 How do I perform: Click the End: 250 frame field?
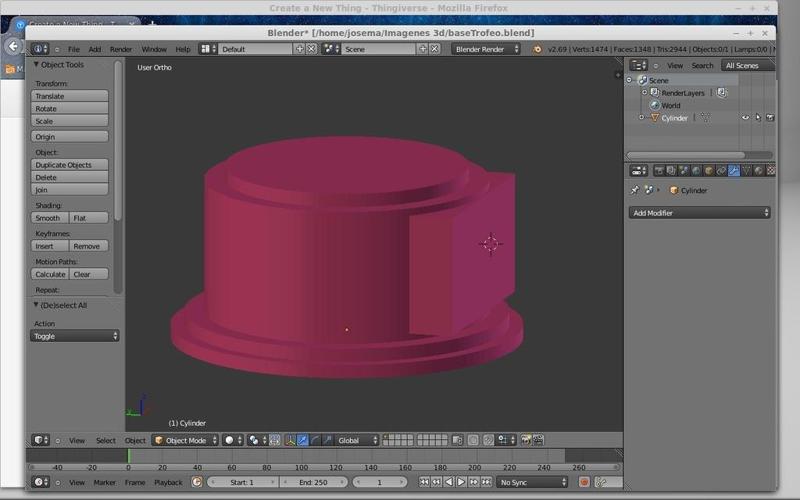(312, 482)
